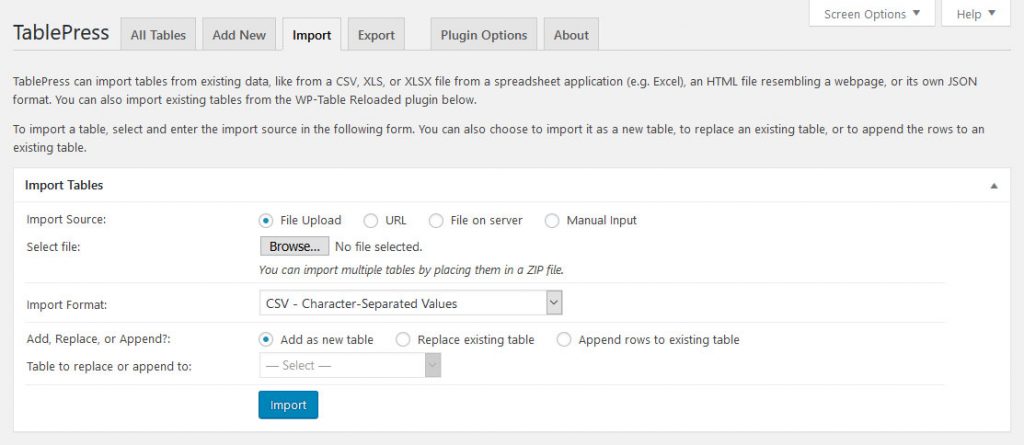This screenshot has width=1024, height=445.
Task: Open the Plugin Options tab
Action: (x=484, y=35)
